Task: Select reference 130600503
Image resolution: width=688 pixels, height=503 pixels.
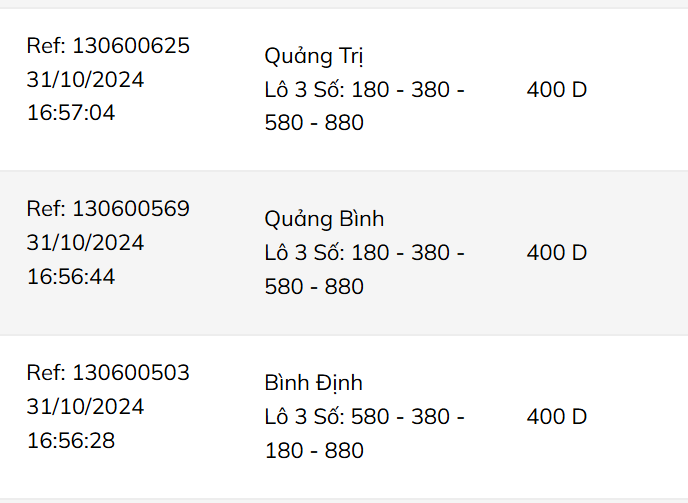Action: 108,373
